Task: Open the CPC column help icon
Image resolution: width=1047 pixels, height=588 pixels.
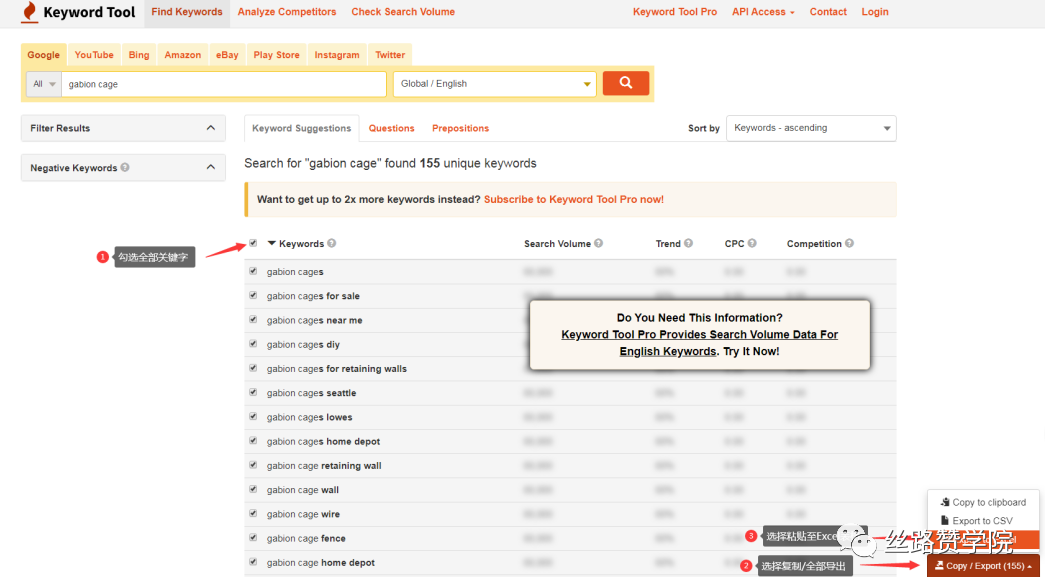Action: [752, 244]
